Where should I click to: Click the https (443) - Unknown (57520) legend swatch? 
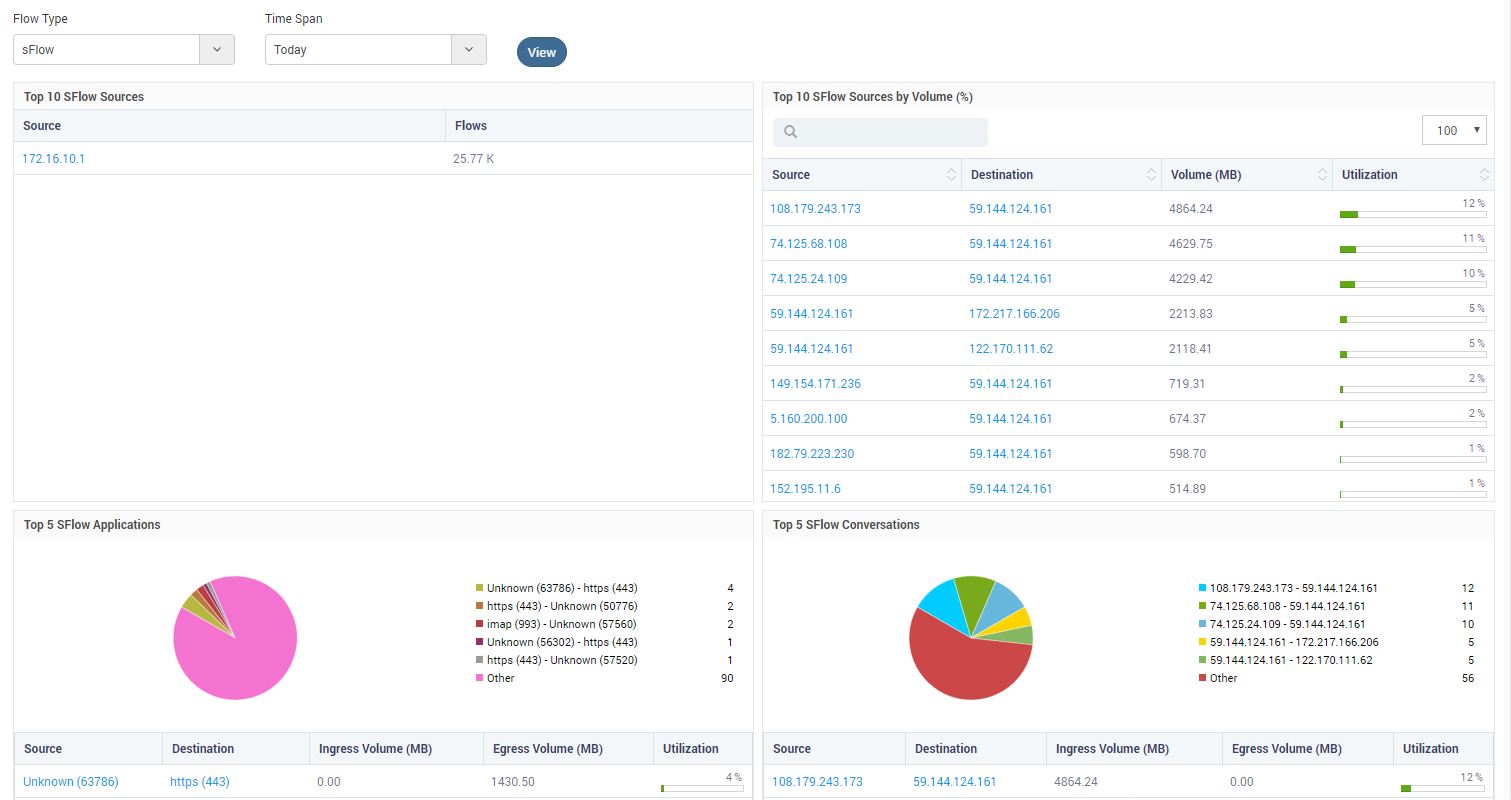tap(479, 660)
